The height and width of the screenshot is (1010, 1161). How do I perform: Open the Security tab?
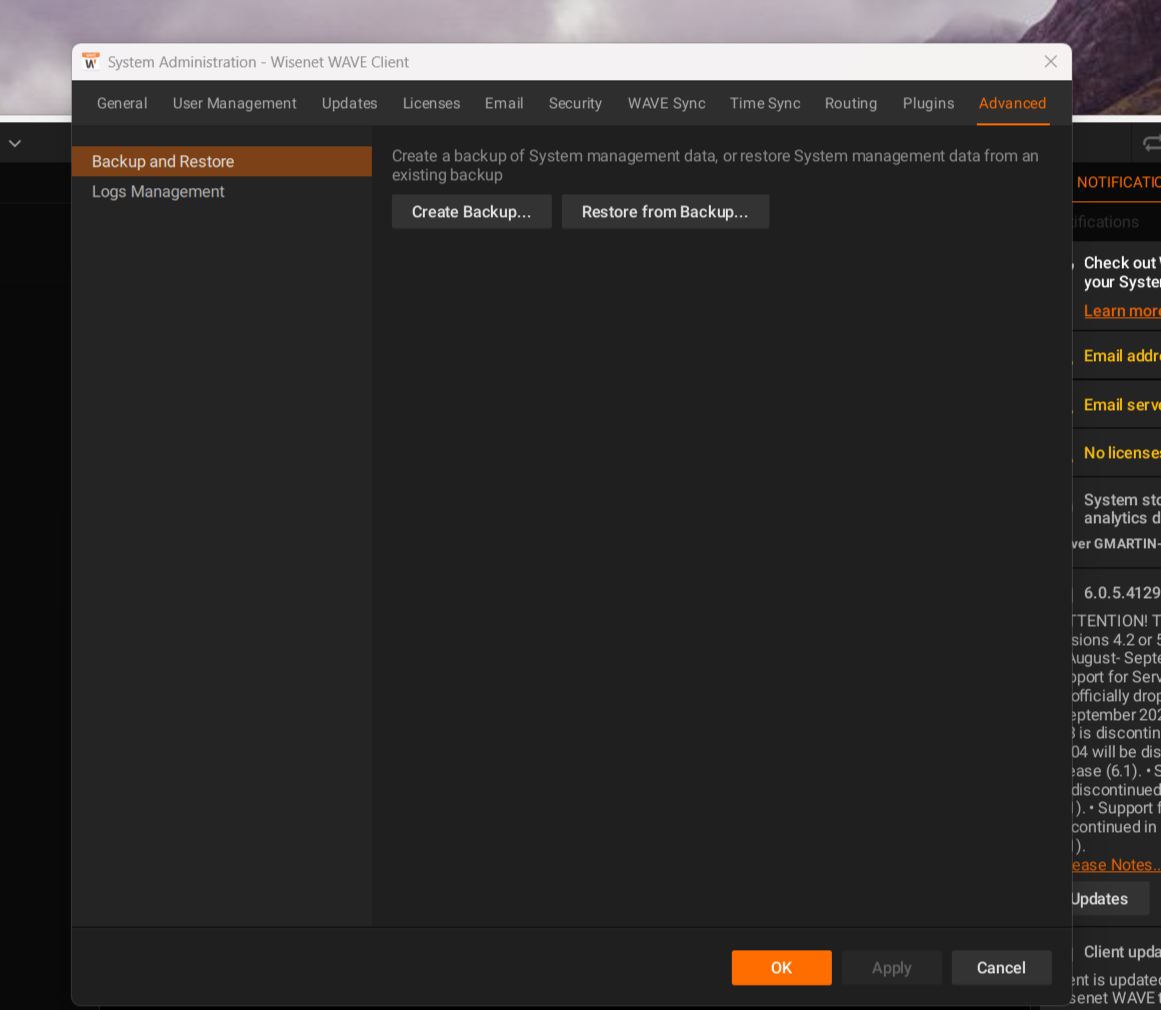point(575,103)
